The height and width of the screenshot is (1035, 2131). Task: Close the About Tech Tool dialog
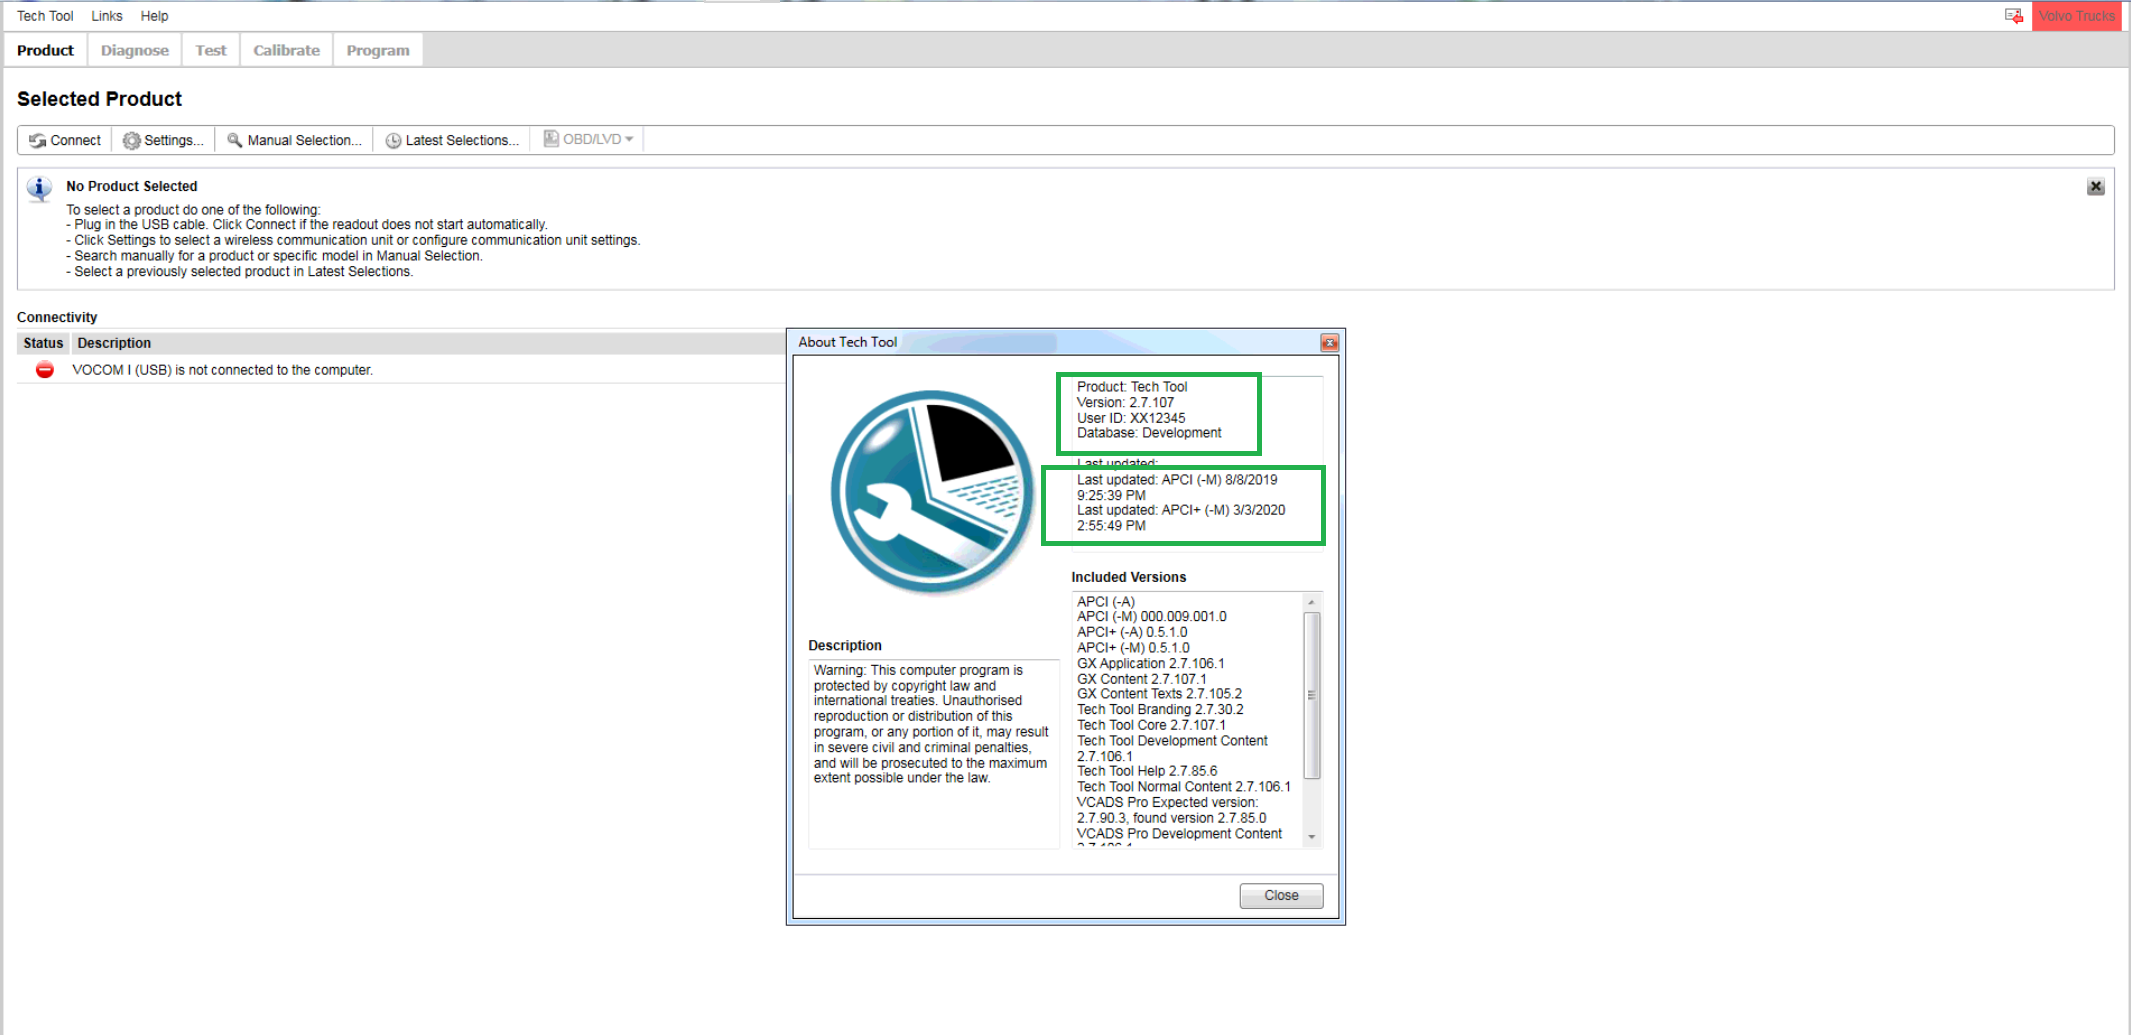[x=1280, y=895]
